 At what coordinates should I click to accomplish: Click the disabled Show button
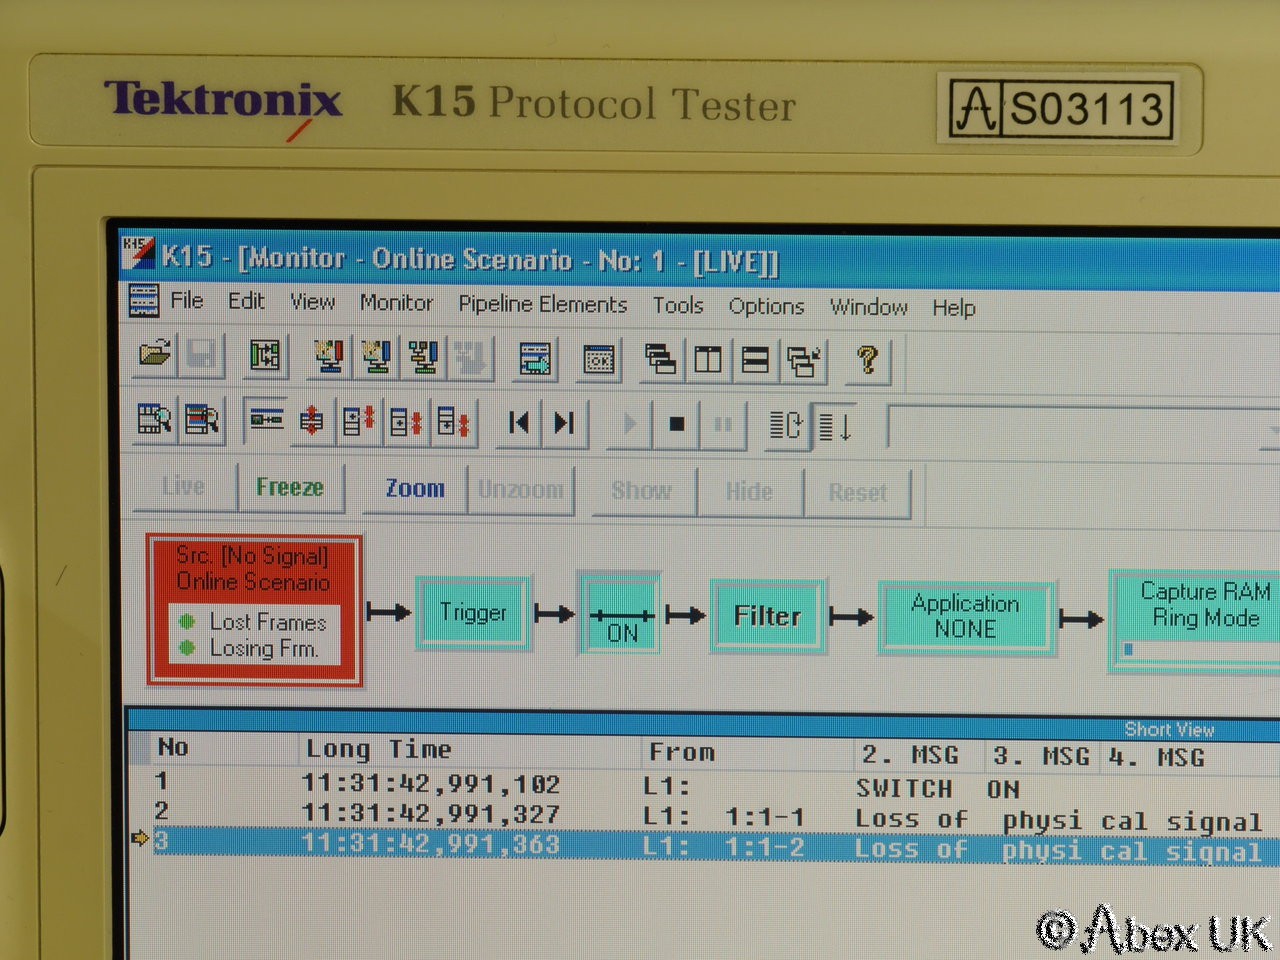pyautogui.click(x=642, y=491)
